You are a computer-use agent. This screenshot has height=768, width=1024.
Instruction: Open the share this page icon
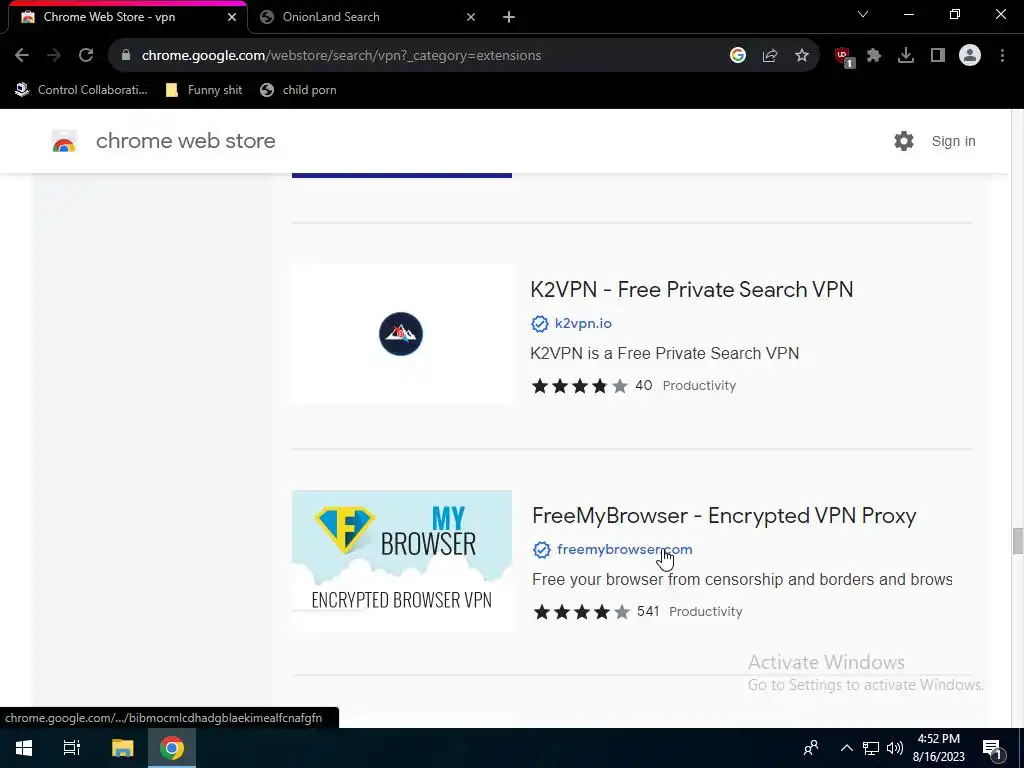[770, 56]
